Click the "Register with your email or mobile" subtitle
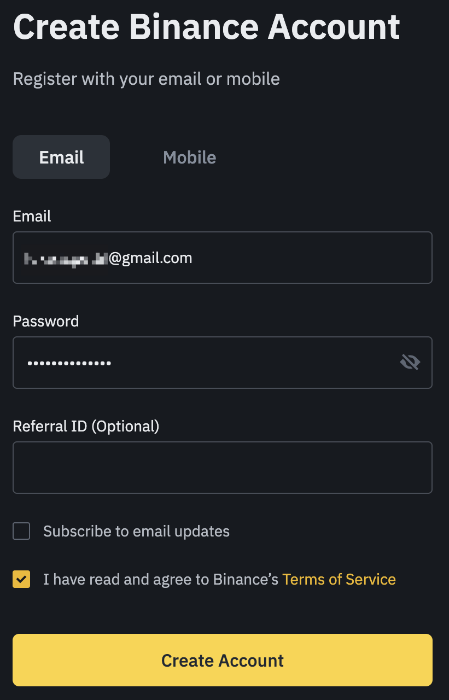The height and width of the screenshot is (700, 449). pyautogui.click(x=146, y=79)
